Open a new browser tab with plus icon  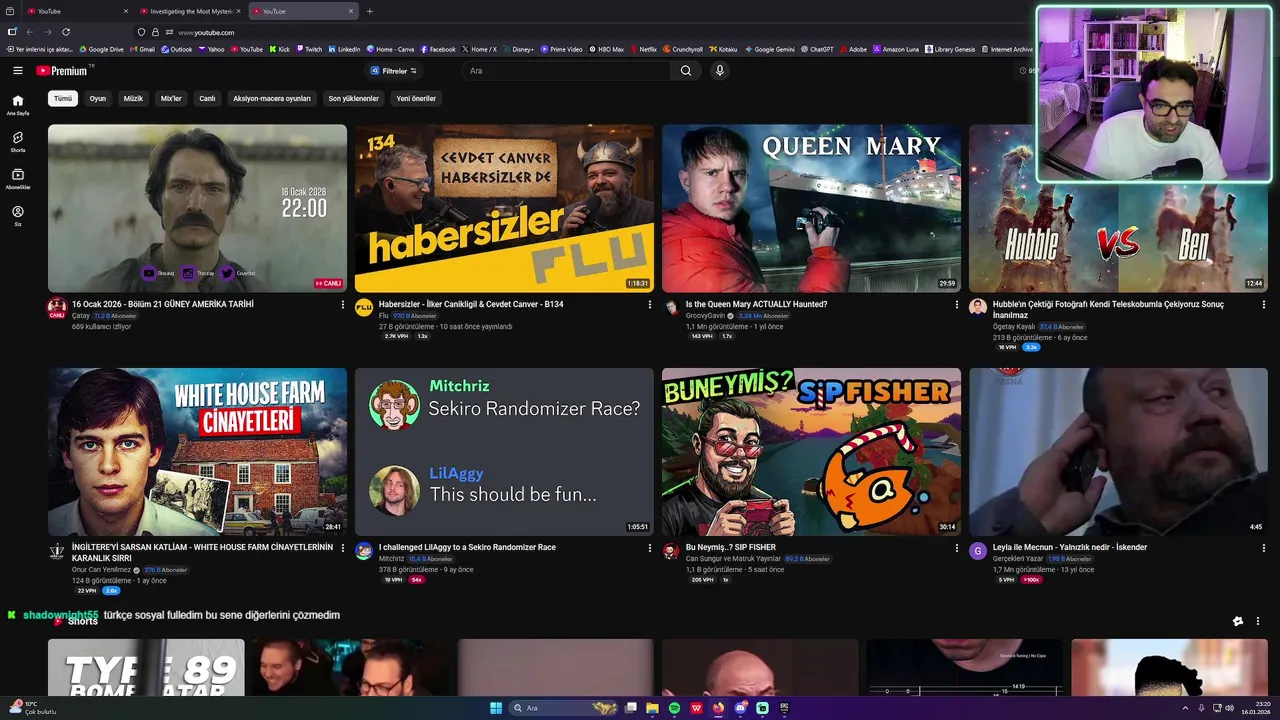[370, 11]
